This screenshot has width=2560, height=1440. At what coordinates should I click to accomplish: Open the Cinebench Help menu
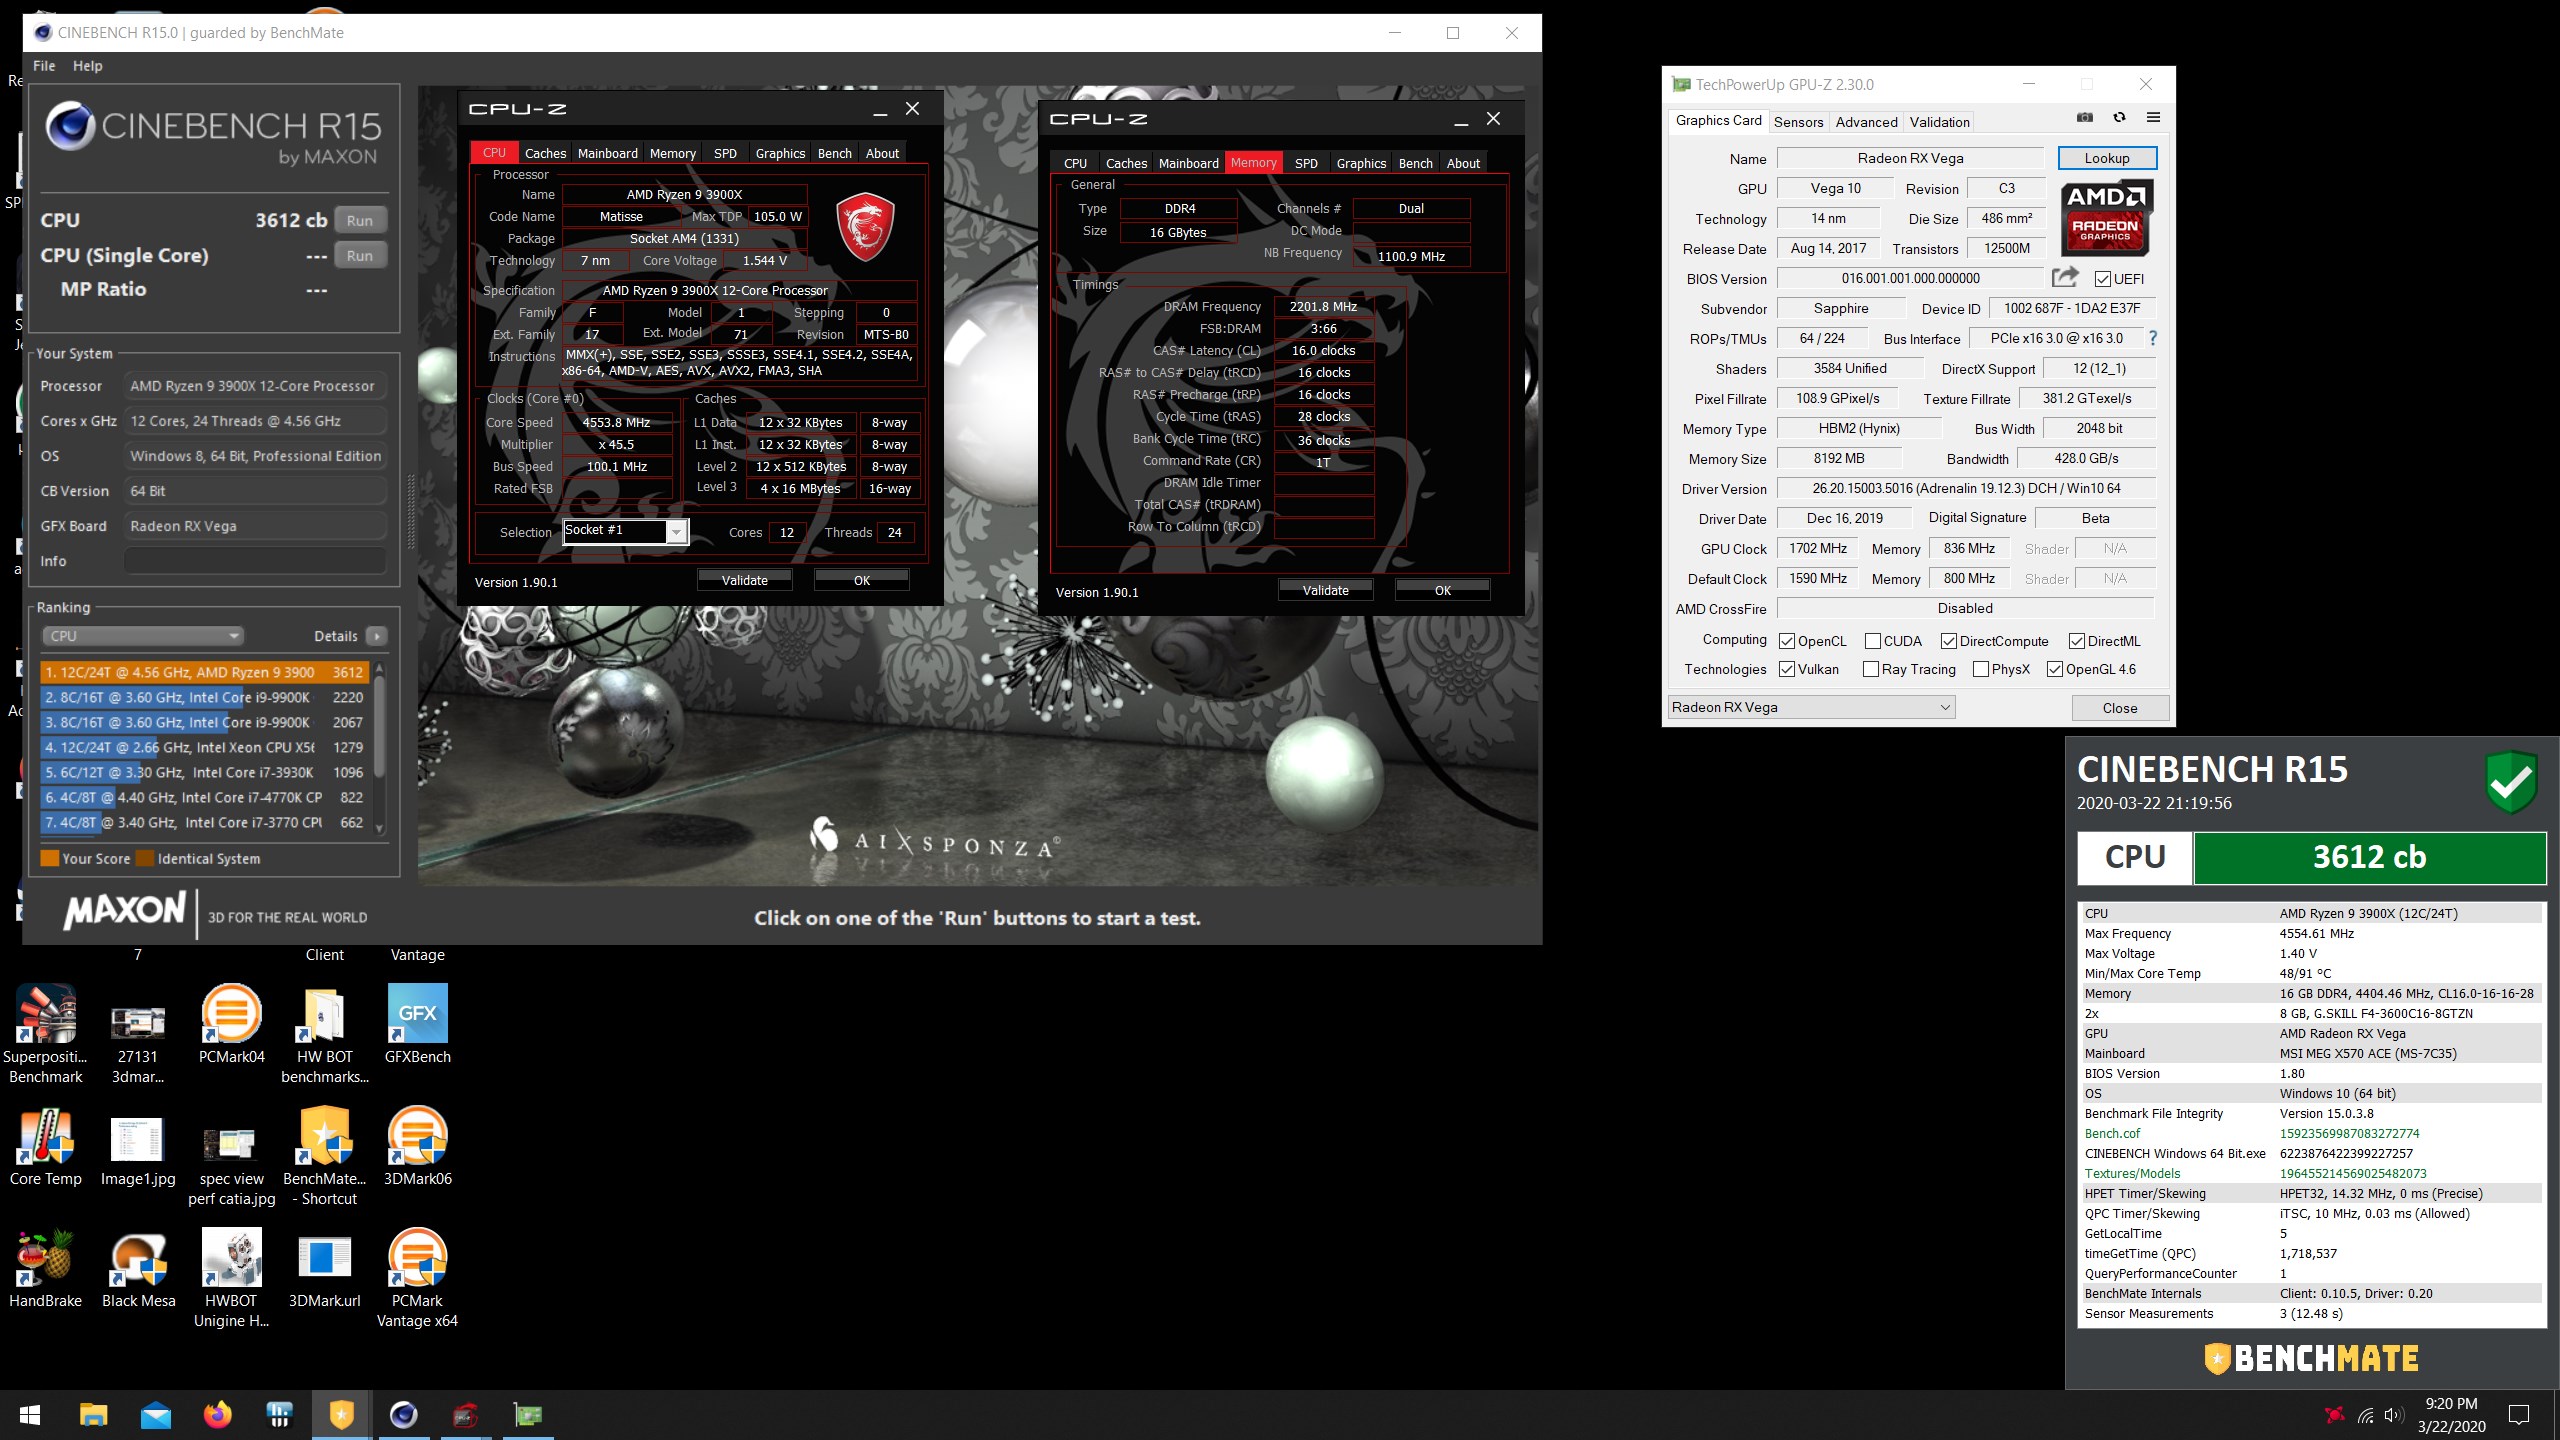[x=88, y=66]
